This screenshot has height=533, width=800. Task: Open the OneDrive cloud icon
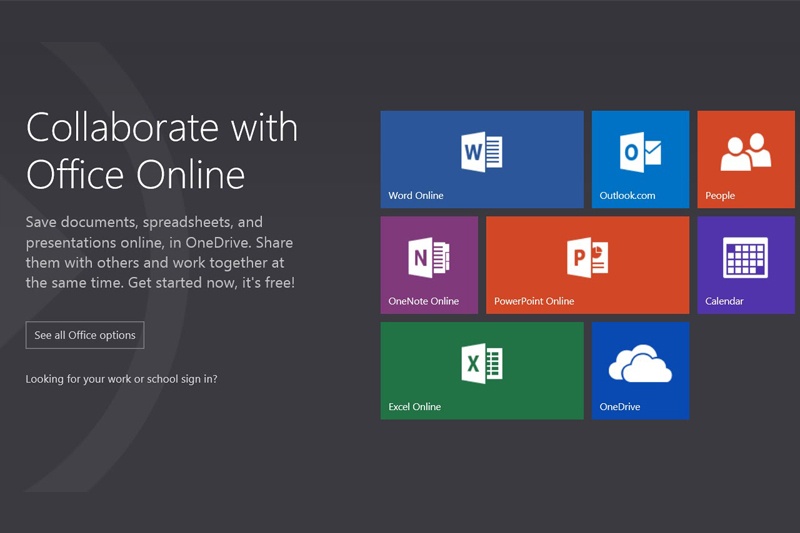coord(640,363)
